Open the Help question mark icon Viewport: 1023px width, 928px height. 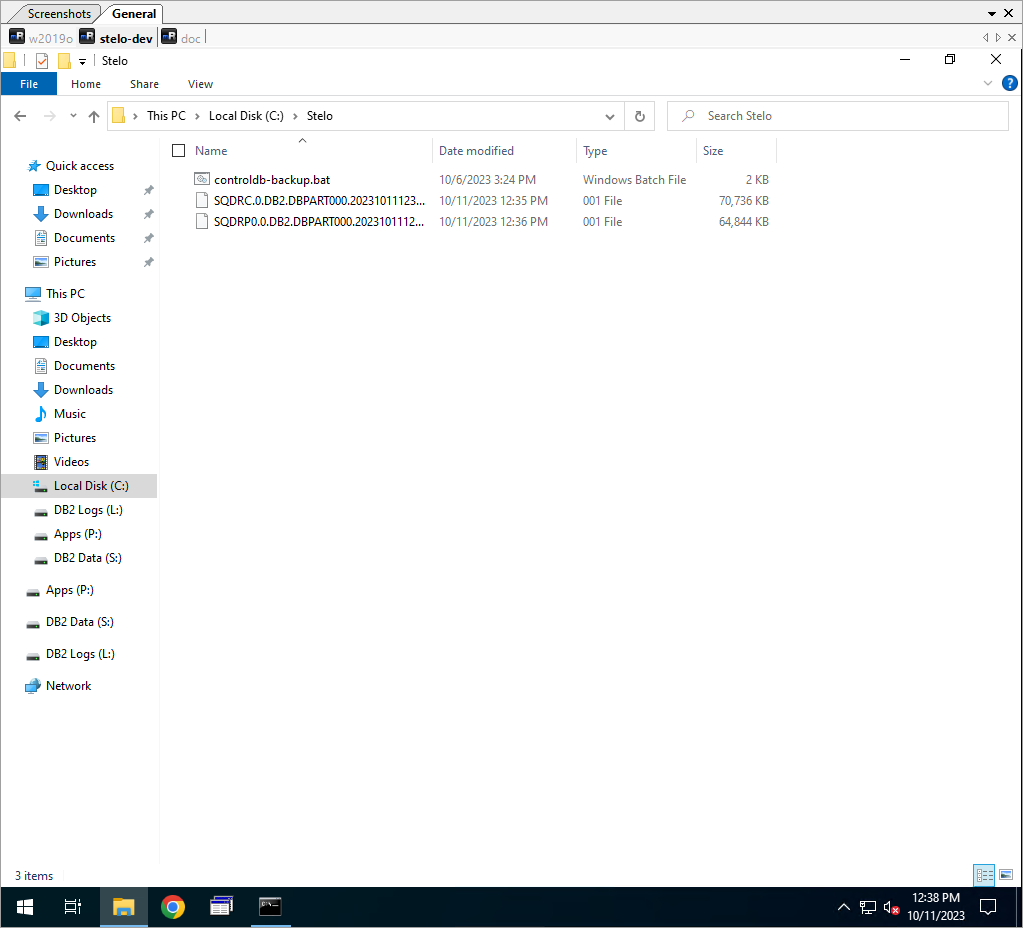[1009, 83]
